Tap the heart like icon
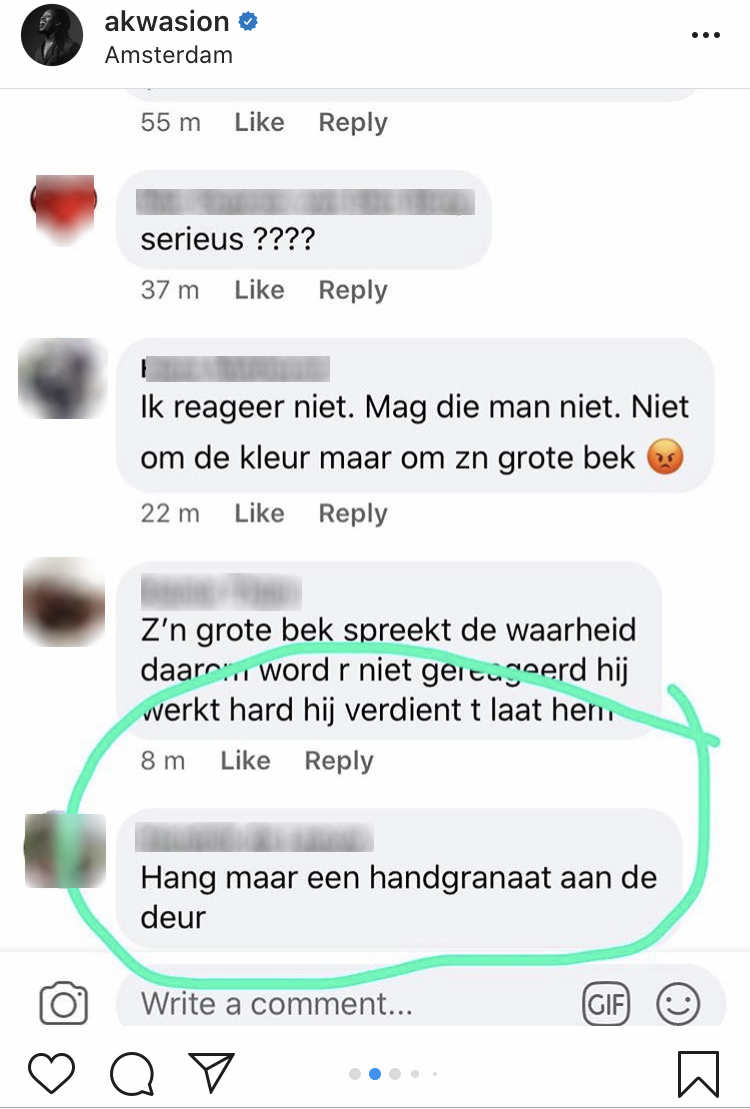This screenshot has width=750, height=1109. pyautogui.click(x=52, y=1072)
